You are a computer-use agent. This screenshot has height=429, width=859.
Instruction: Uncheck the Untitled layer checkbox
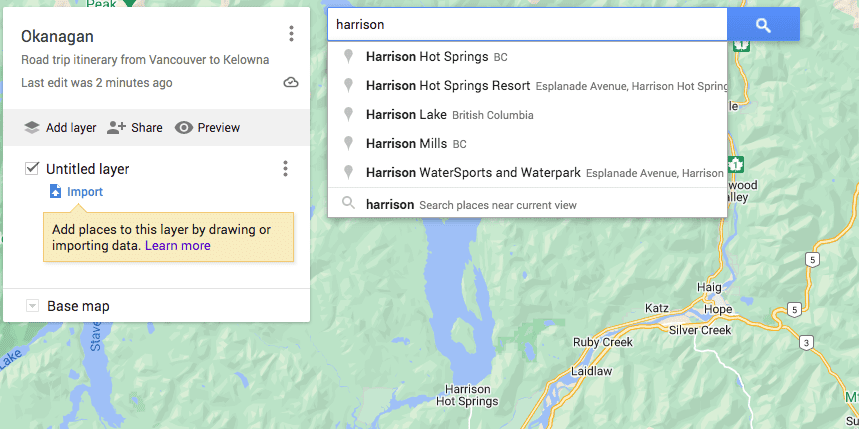tap(31, 169)
